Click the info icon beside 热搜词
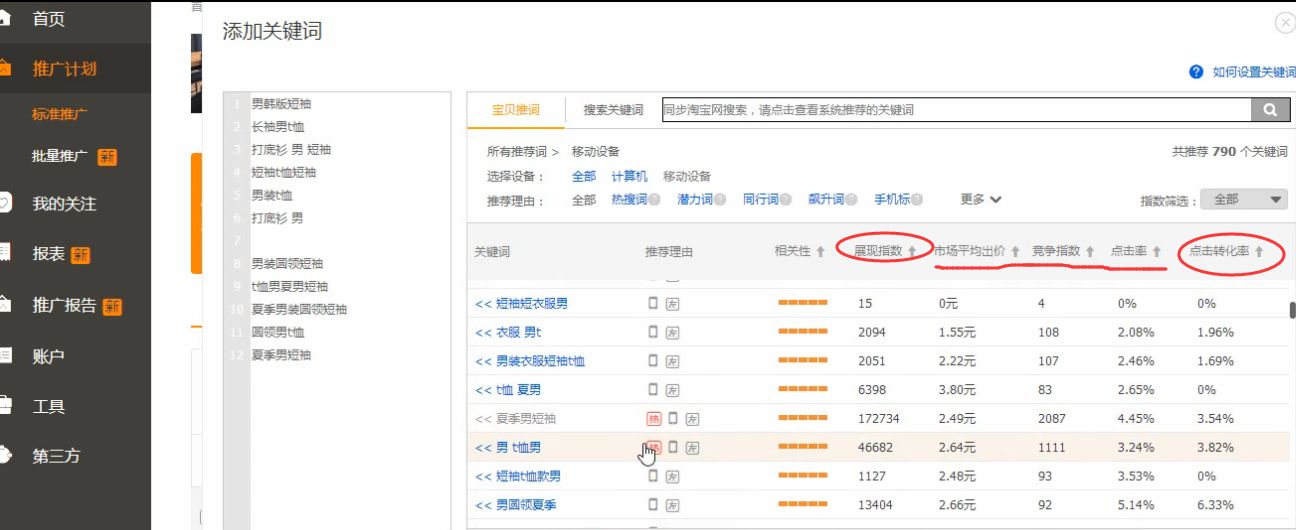The width and height of the screenshot is (1296, 530). pyautogui.click(x=654, y=200)
